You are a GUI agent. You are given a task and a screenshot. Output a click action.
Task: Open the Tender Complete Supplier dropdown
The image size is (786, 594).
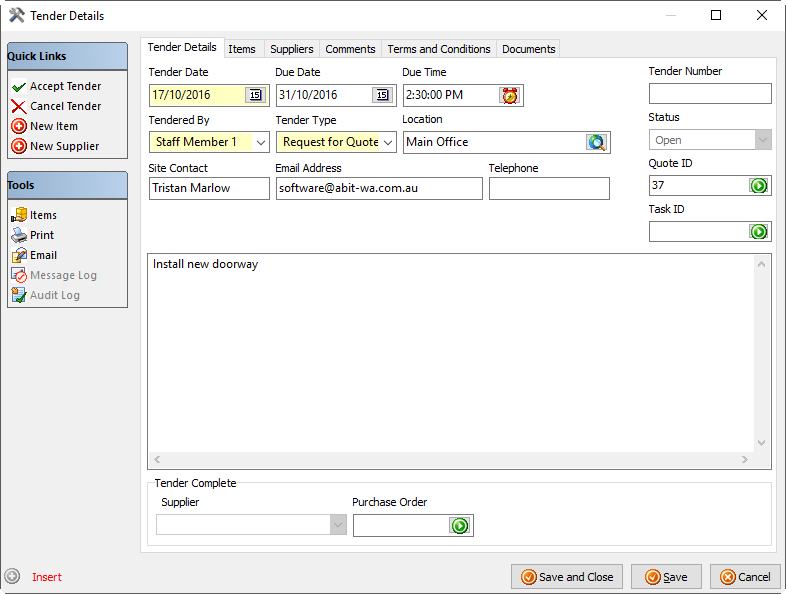[338, 526]
